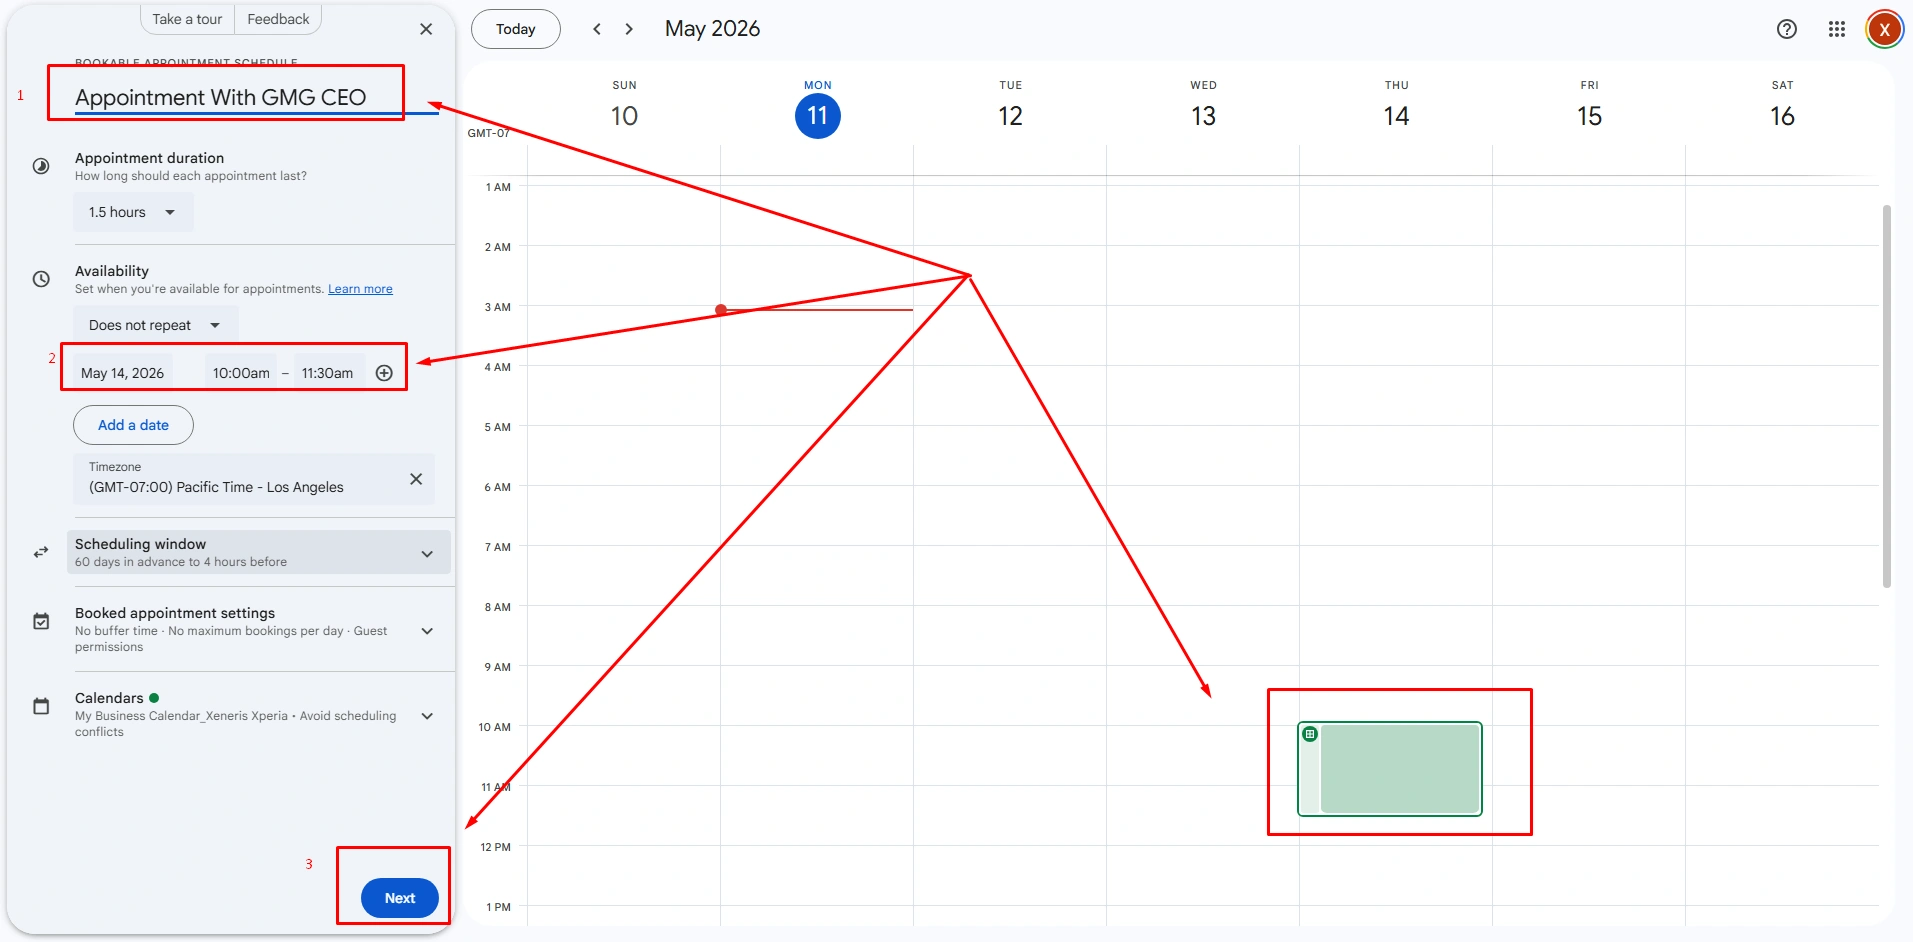Image resolution: width=1913 pixels, height=942 pixels.
Task: Click the Take a tour tab
Action: [187, 19]
